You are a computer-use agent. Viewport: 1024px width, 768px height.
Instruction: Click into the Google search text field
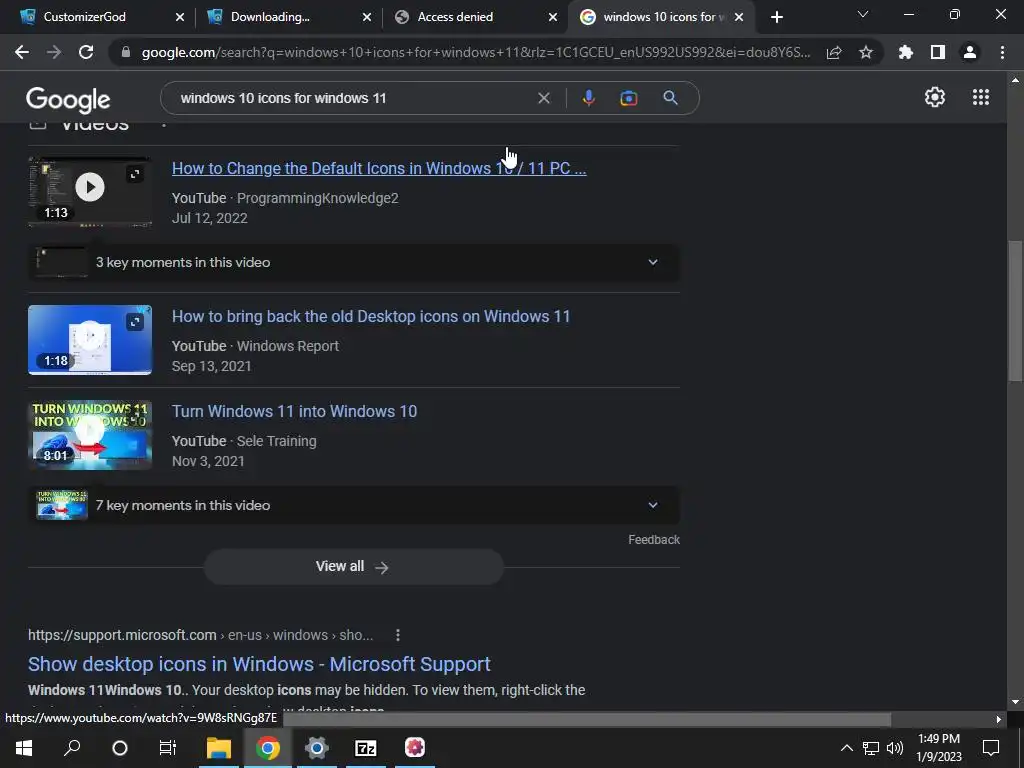click(x=353, y=98)
